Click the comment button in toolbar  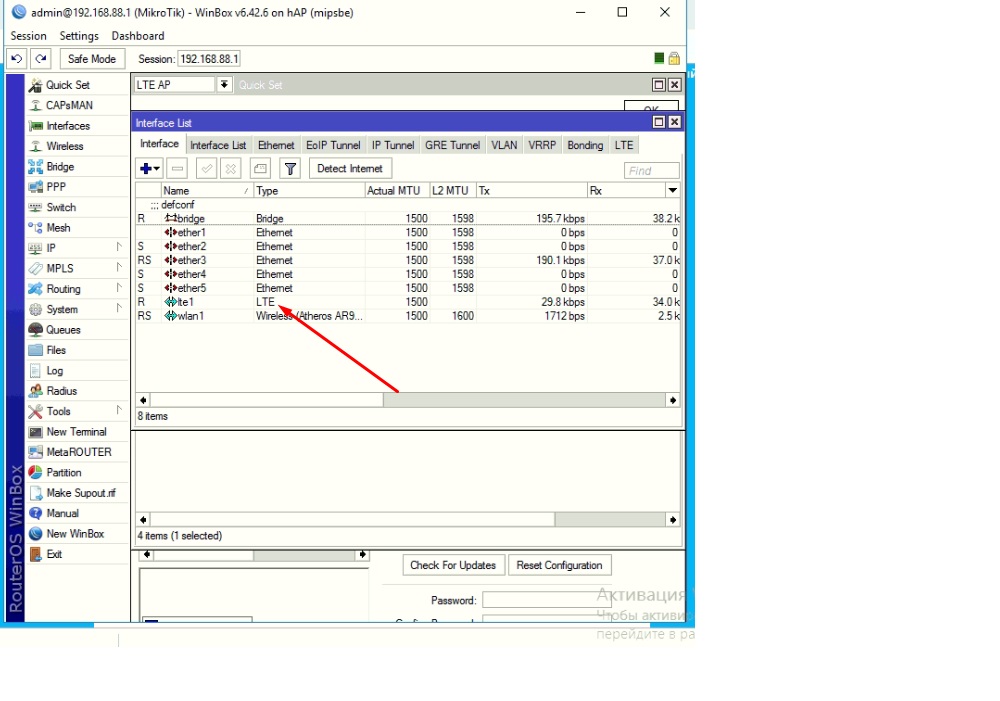pyautogui.click(x=260, y=168)
